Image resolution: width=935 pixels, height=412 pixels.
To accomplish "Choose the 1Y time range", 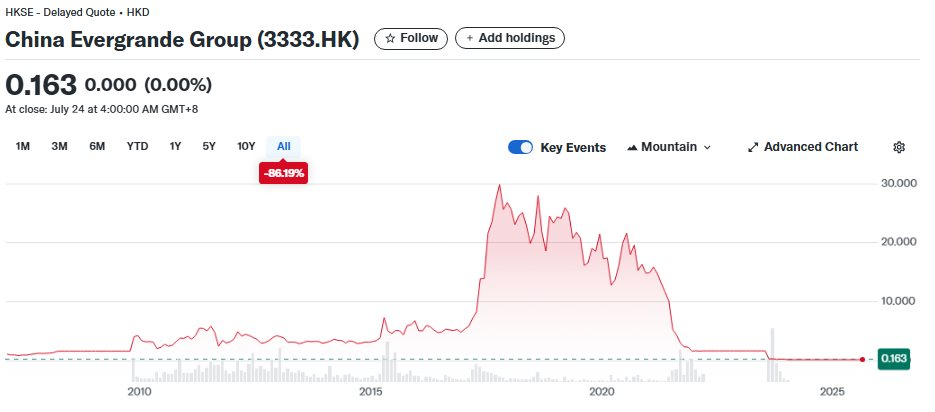I will tap(175, 146).
